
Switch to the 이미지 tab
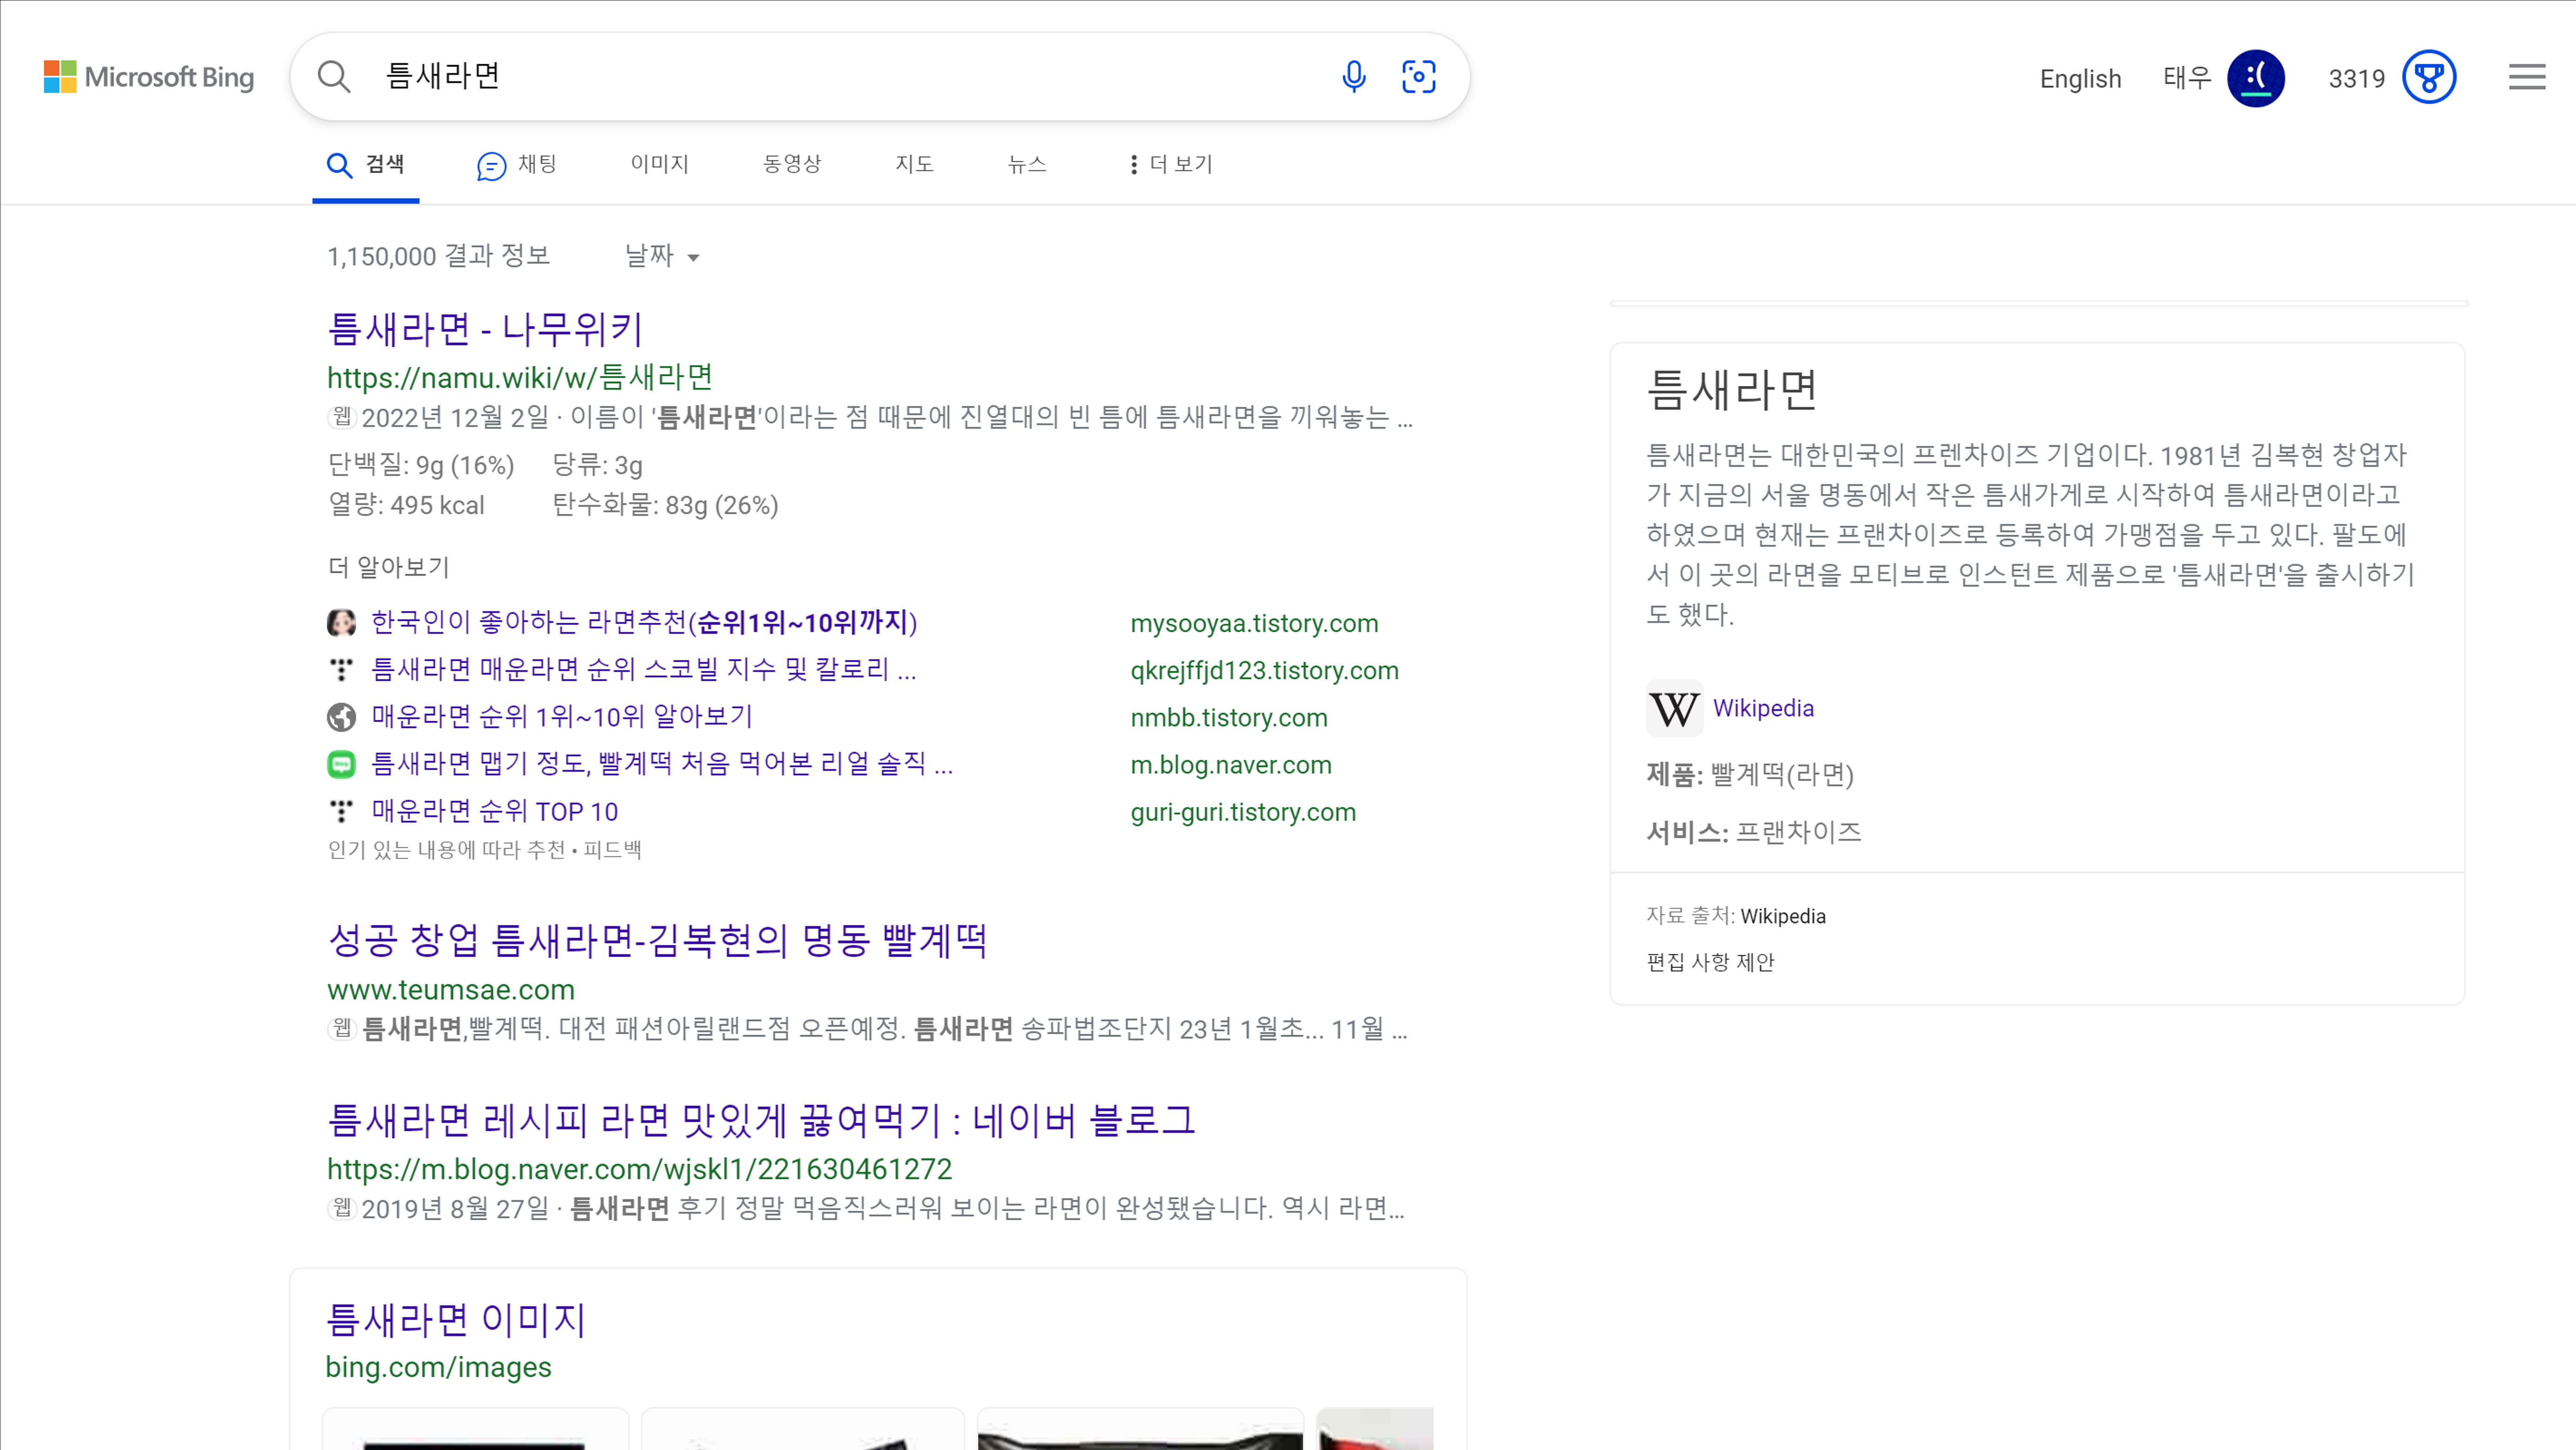tap(659, 164)
